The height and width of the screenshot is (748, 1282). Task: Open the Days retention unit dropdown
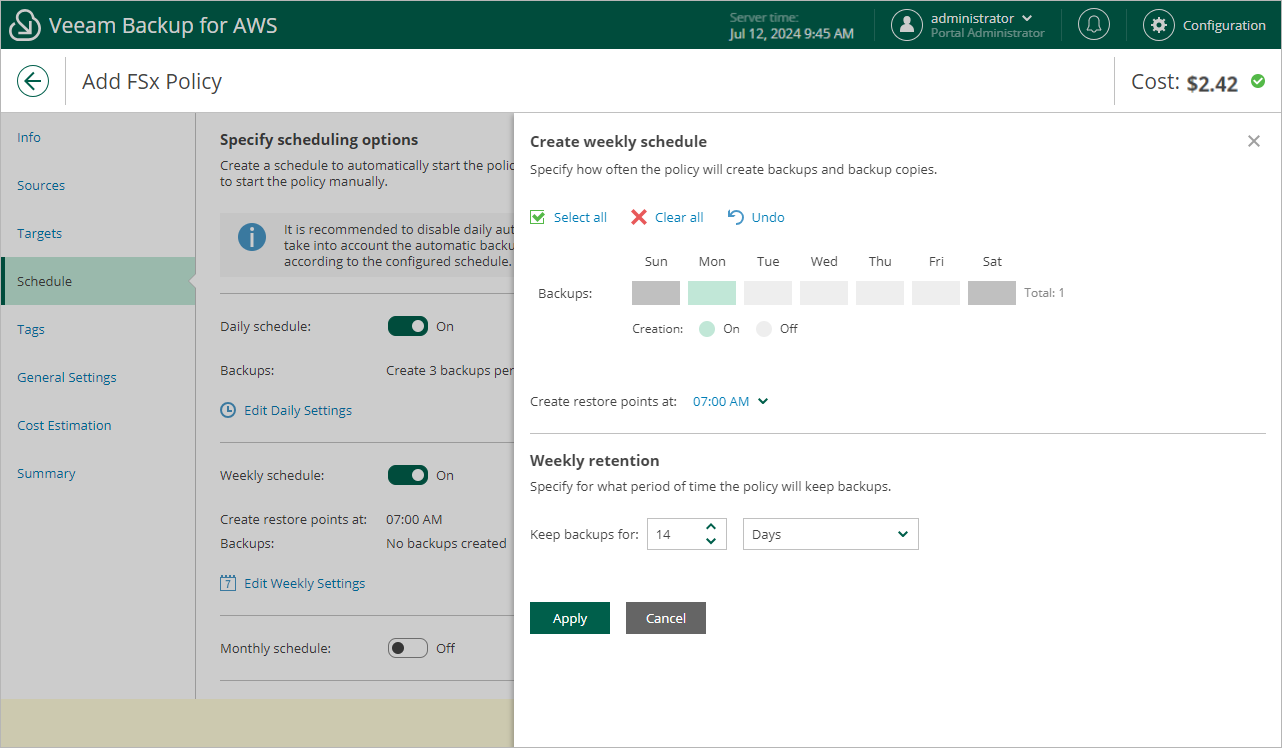click(830, 534)
